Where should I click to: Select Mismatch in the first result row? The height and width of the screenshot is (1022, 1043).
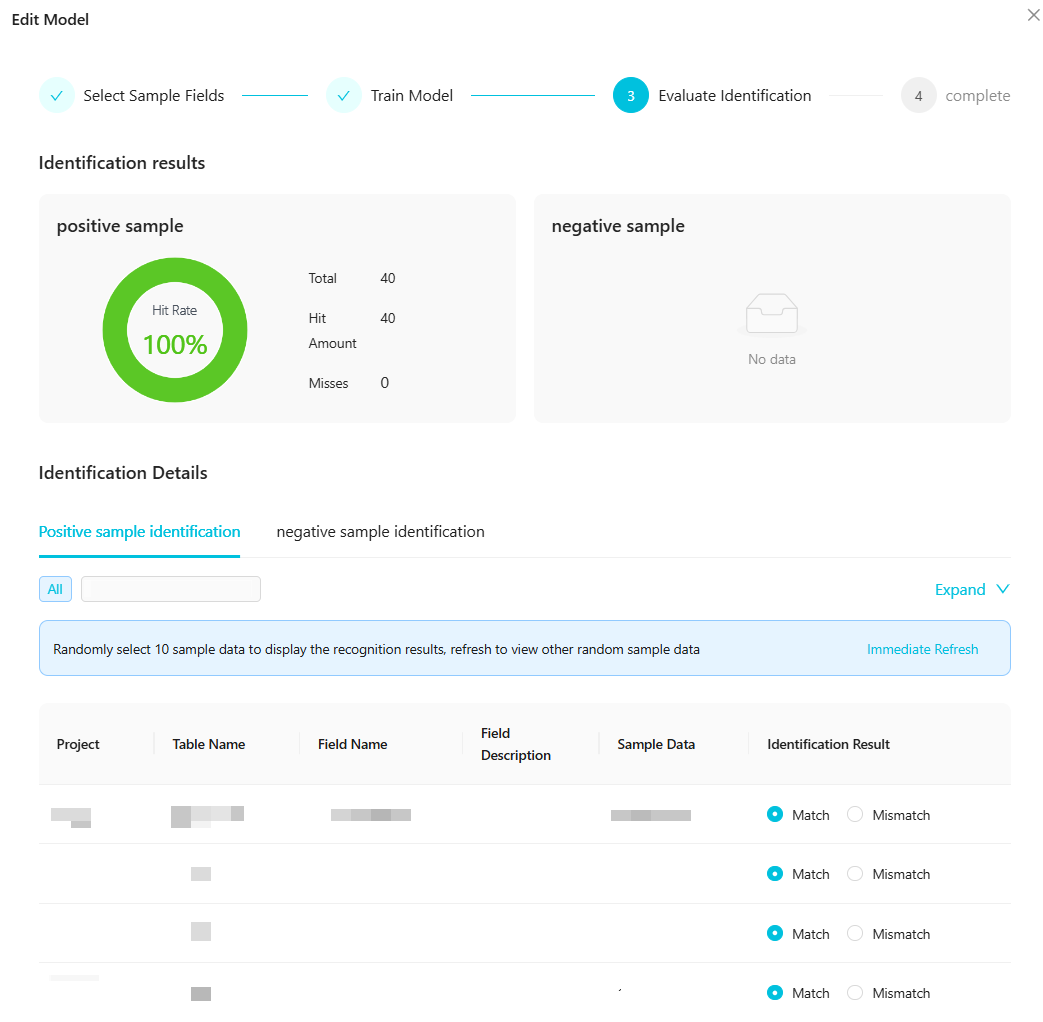[856, 815]
